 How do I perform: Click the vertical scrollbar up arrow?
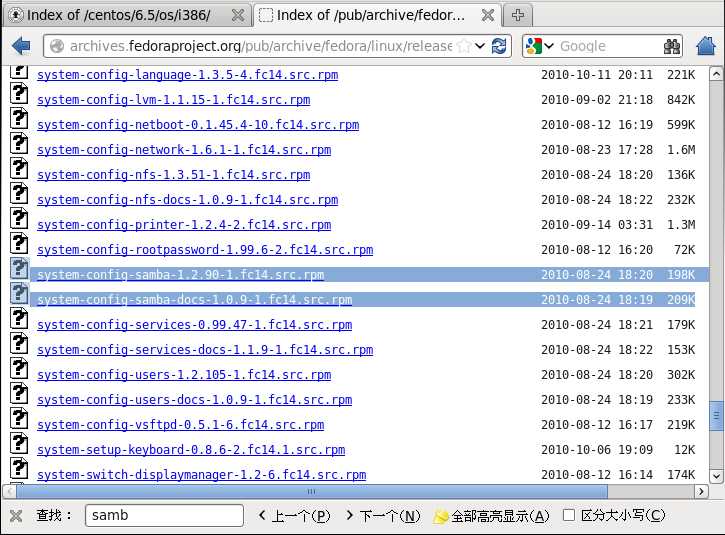click(x=716, y=74)
